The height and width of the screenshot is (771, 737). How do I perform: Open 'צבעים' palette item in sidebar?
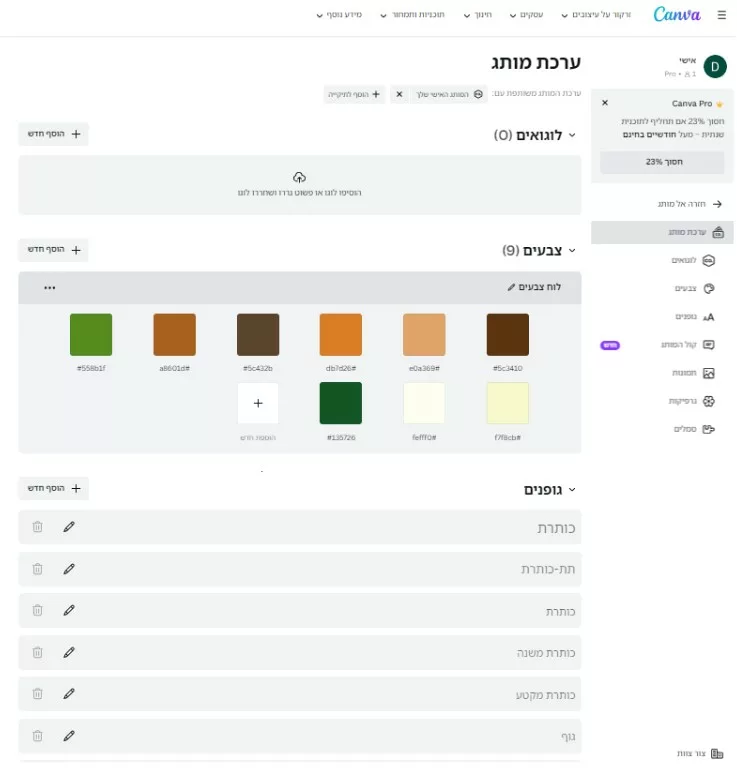pyautogui.click(x=694, y=288)
